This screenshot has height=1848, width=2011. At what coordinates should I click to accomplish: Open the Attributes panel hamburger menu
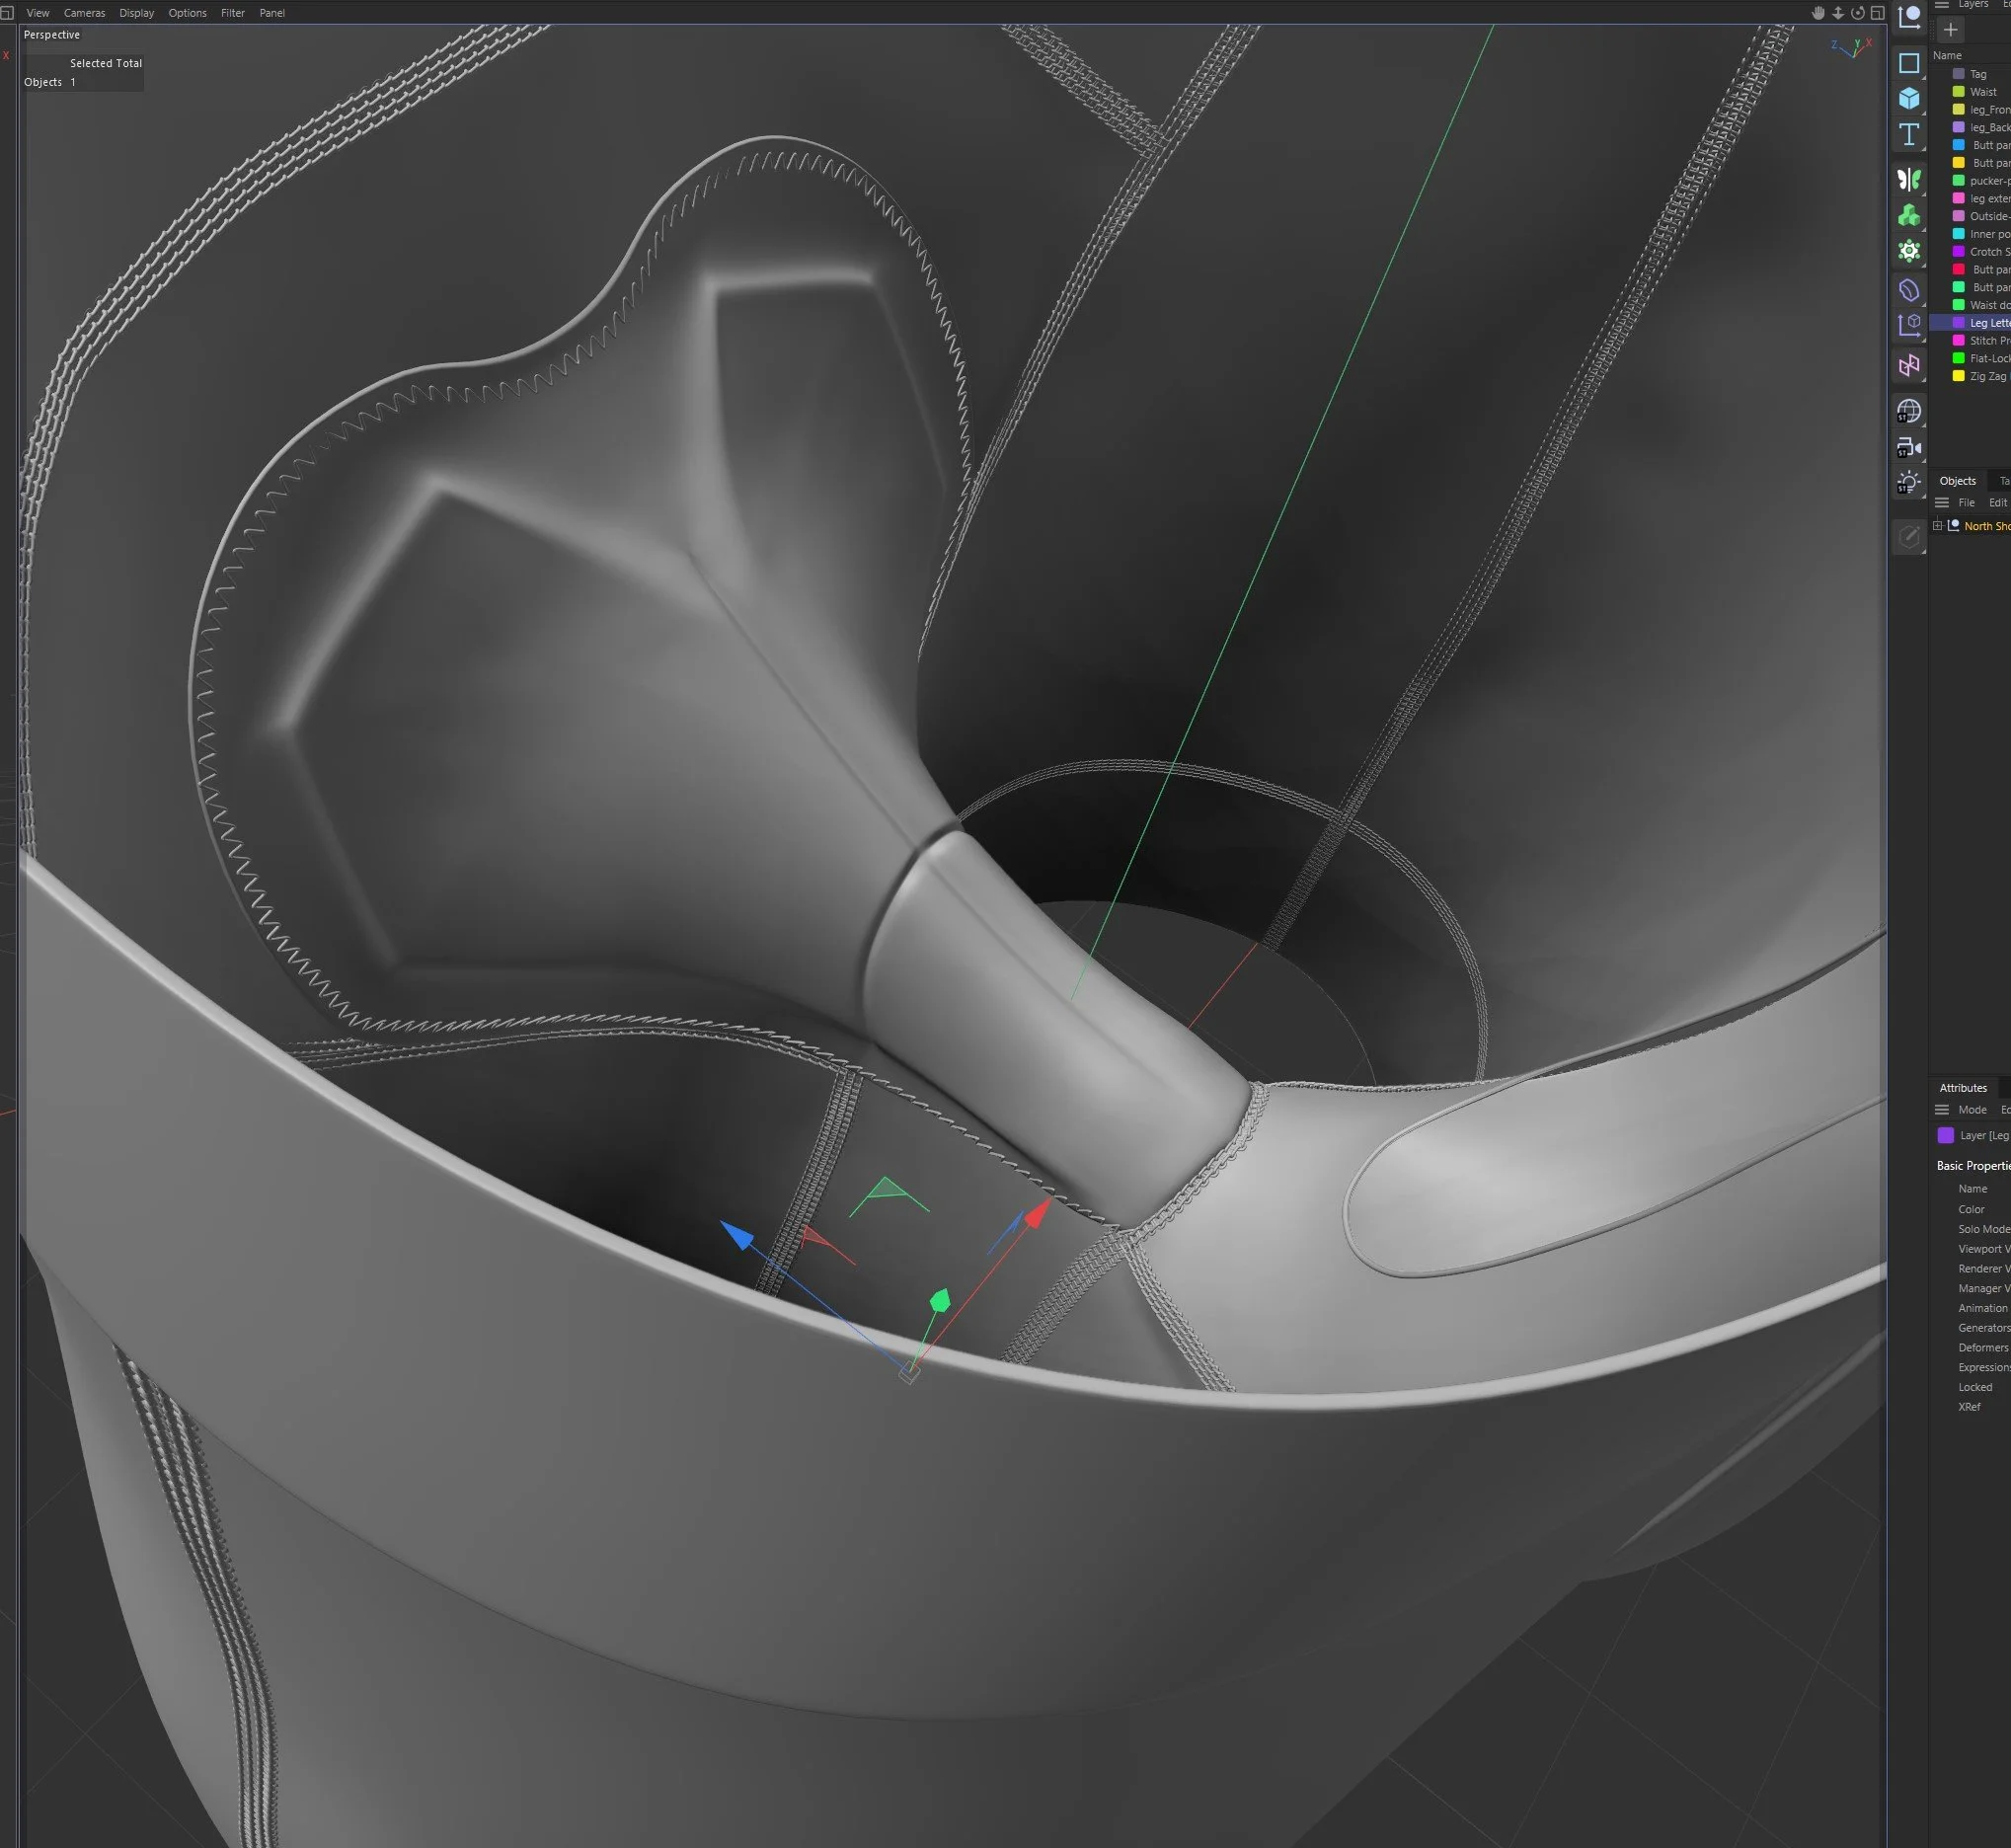1942,1110
